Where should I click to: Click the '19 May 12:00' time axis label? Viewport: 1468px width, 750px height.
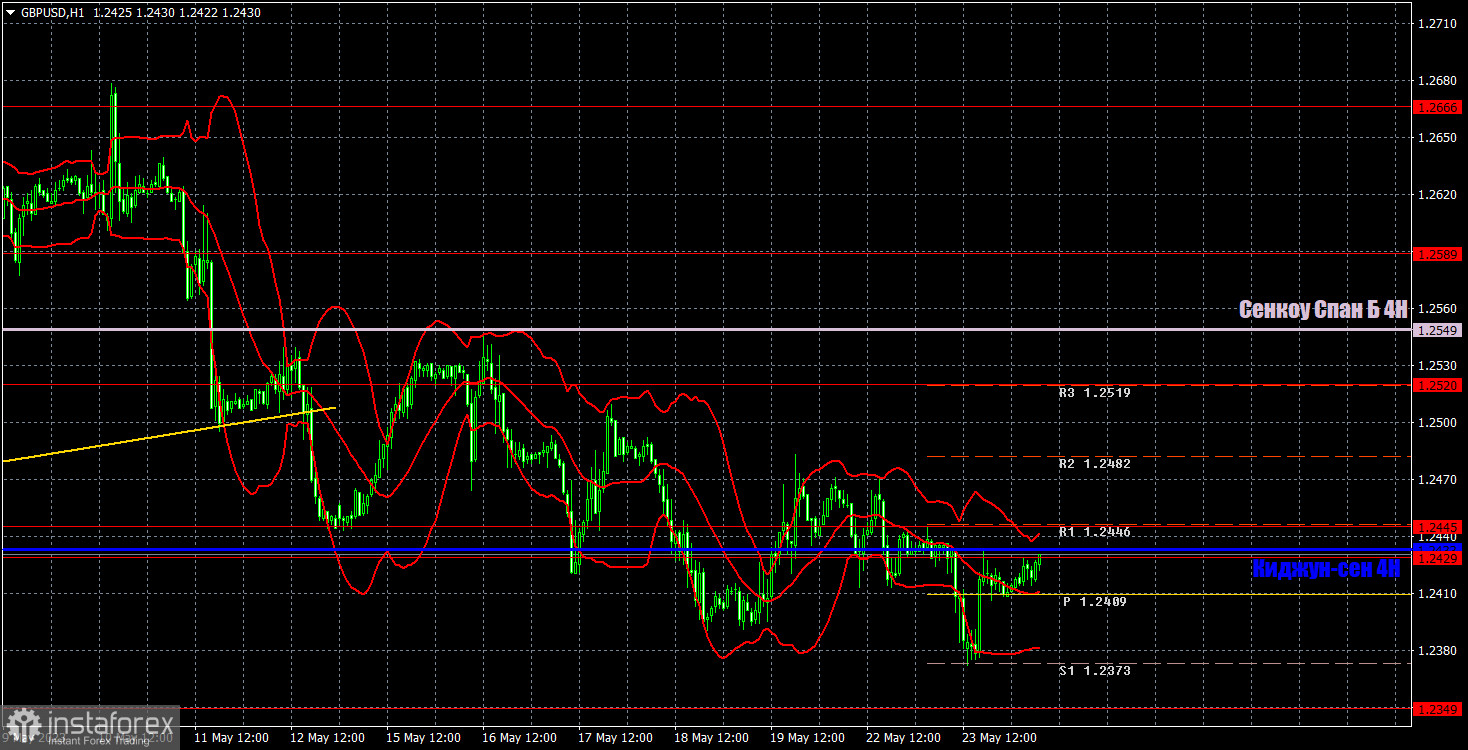click(807, 738)
